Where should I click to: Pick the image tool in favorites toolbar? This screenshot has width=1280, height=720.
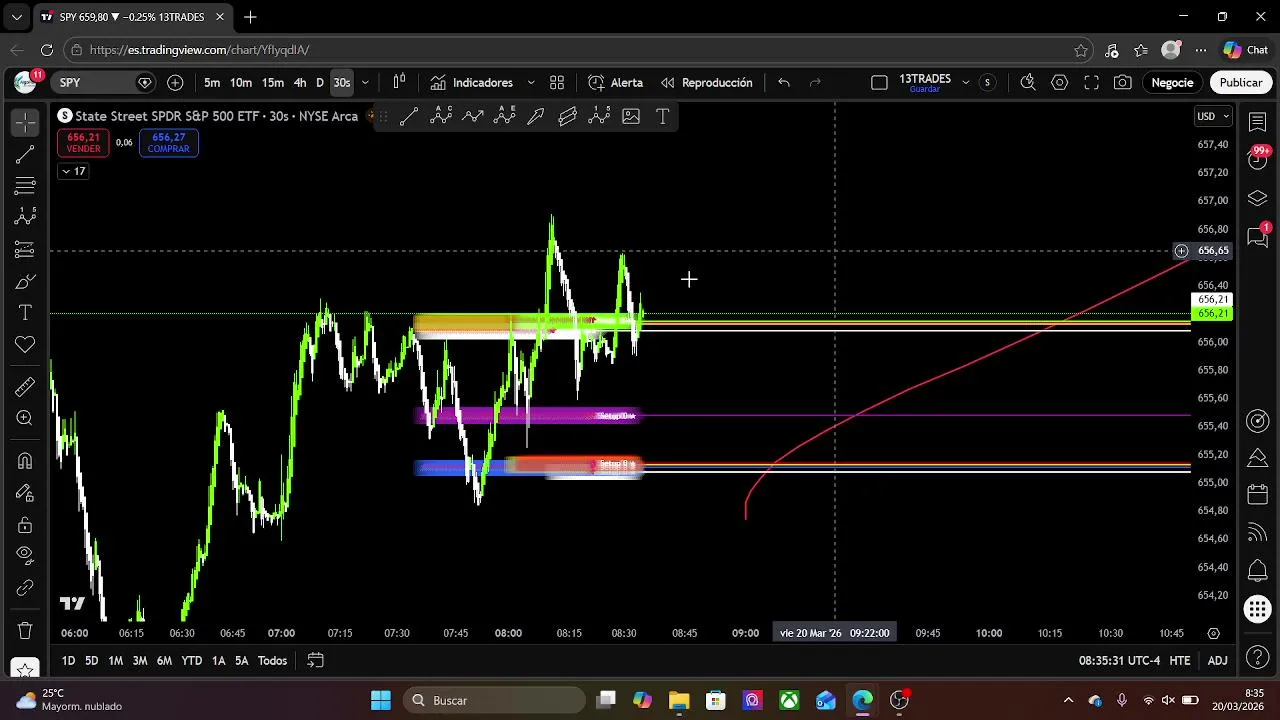click(x=631, y=116)
